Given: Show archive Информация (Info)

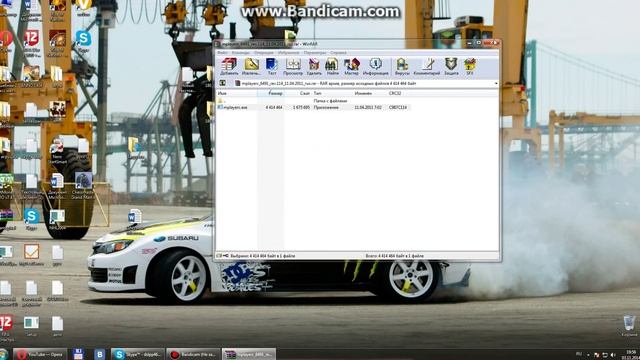Looking at the screenshot, I should (x=376, y=66).
